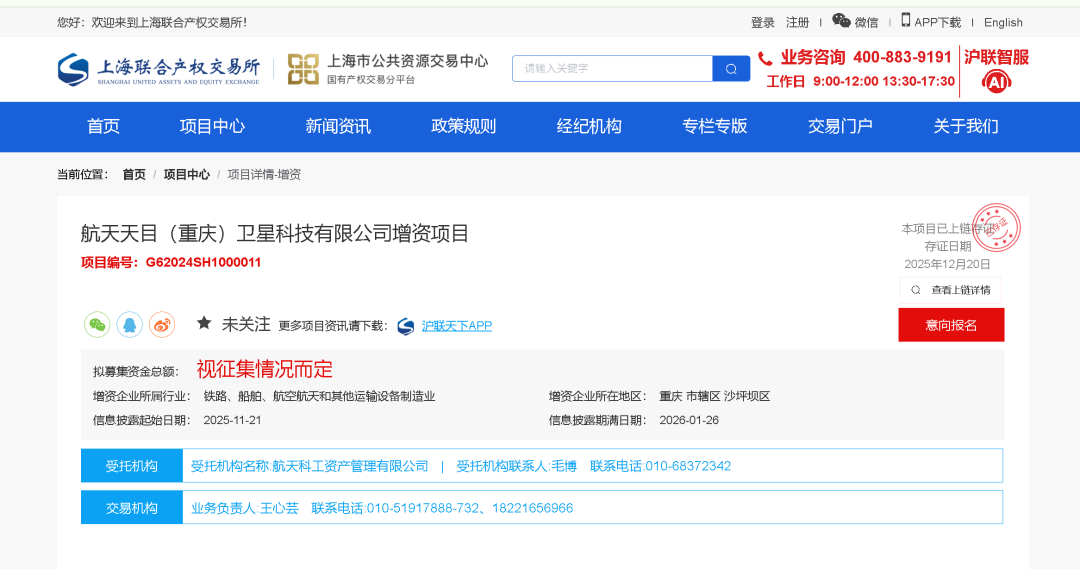The height and width of the screenshot is (569, 1080).
Task: Click the search magnifier button
Action: tap(731, 69)
